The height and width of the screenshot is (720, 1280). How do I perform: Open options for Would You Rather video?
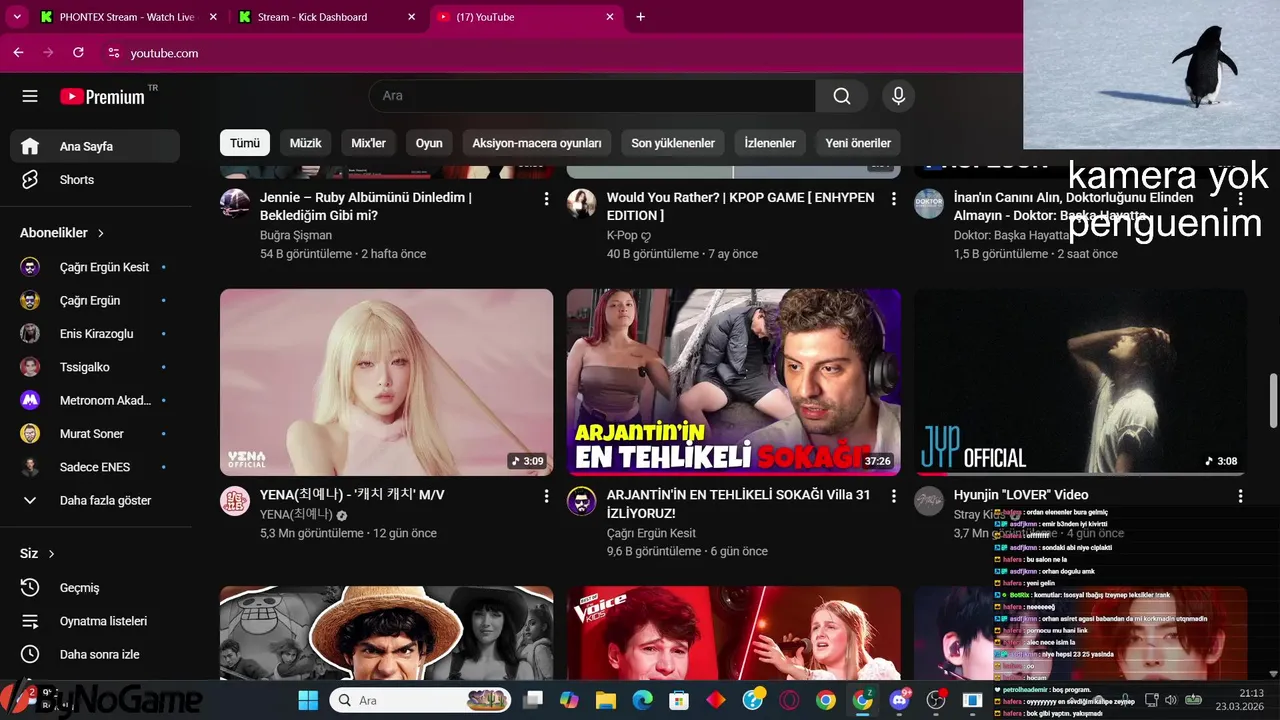tap(894, 199)
